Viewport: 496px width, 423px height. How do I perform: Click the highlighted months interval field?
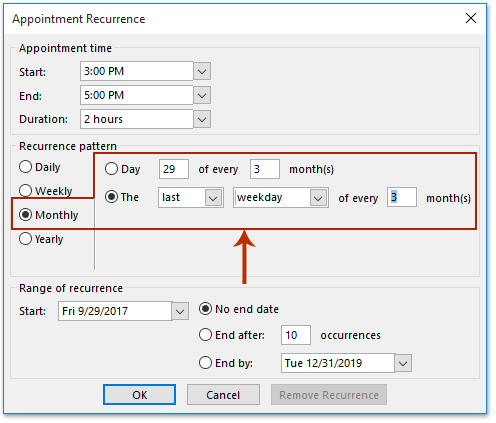coord(402,197)
